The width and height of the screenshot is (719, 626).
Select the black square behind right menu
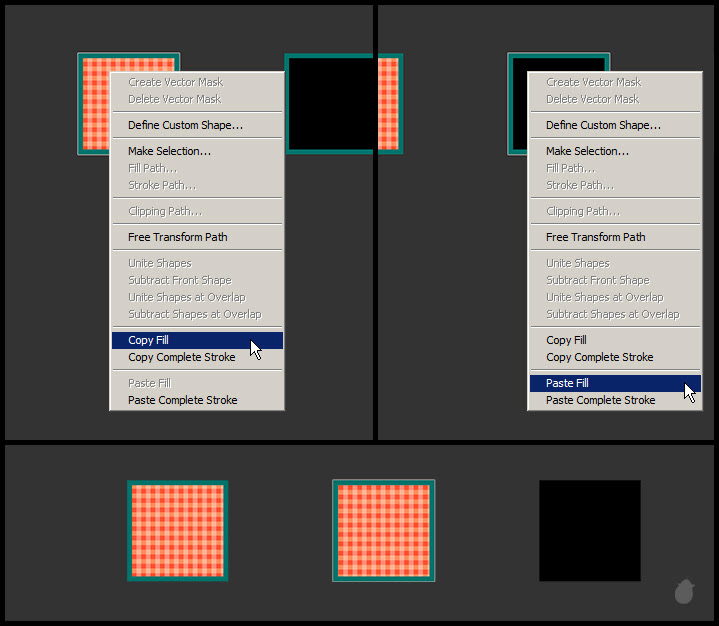[517, 105]
